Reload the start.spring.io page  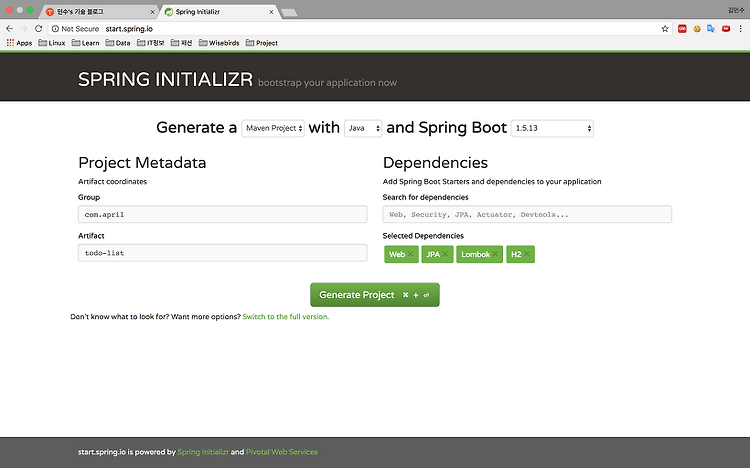coord(39,29)
